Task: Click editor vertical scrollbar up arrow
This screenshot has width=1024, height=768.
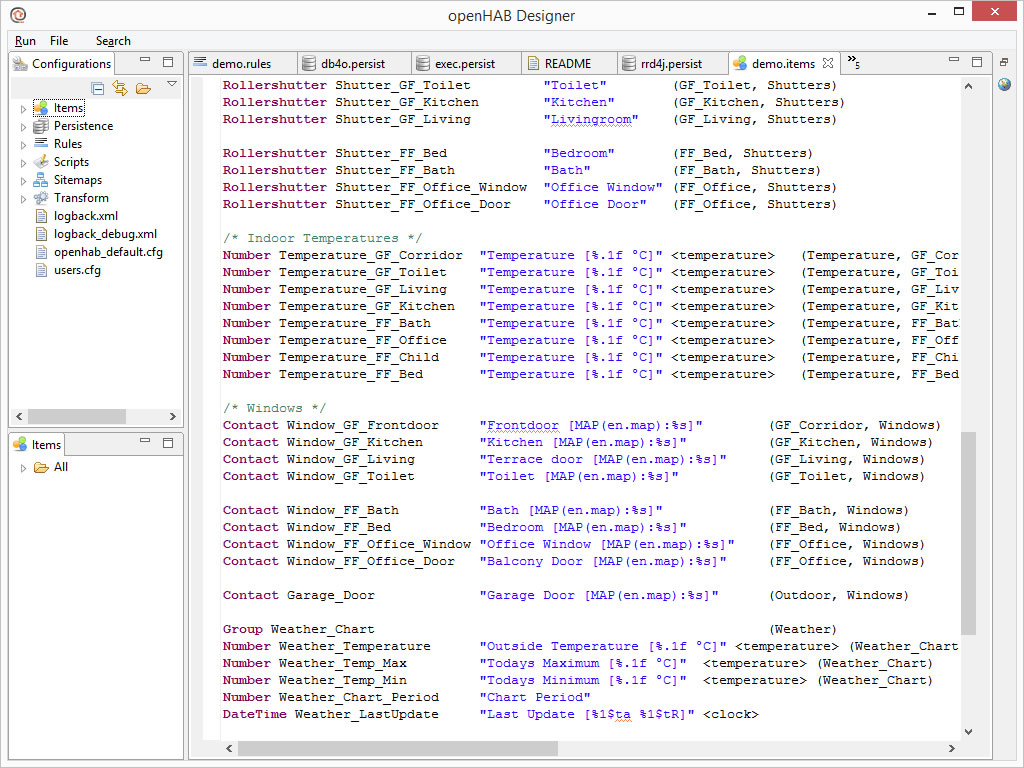Action: 968,86
